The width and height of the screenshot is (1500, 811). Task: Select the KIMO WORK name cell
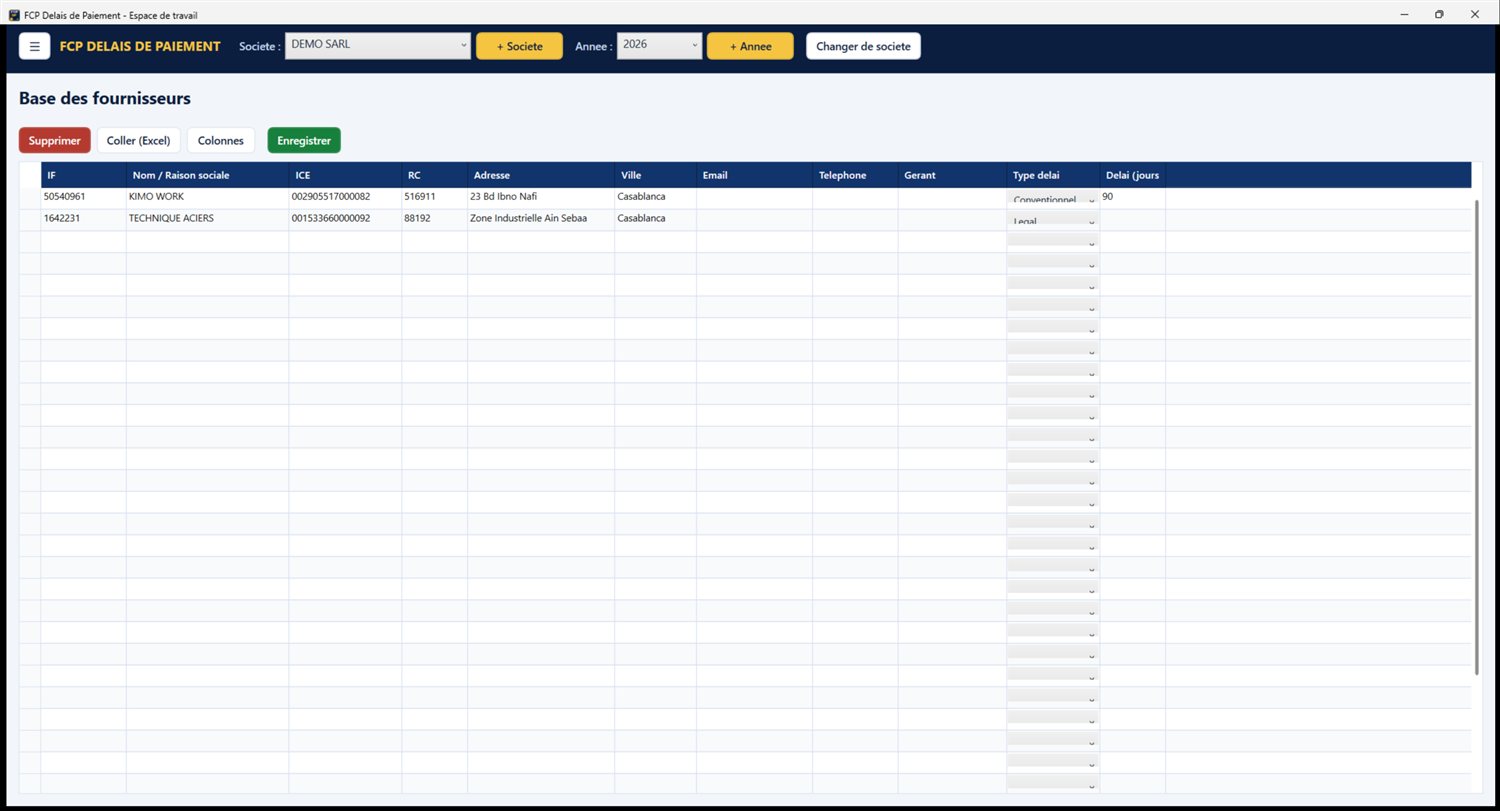[x=207, y=198]
